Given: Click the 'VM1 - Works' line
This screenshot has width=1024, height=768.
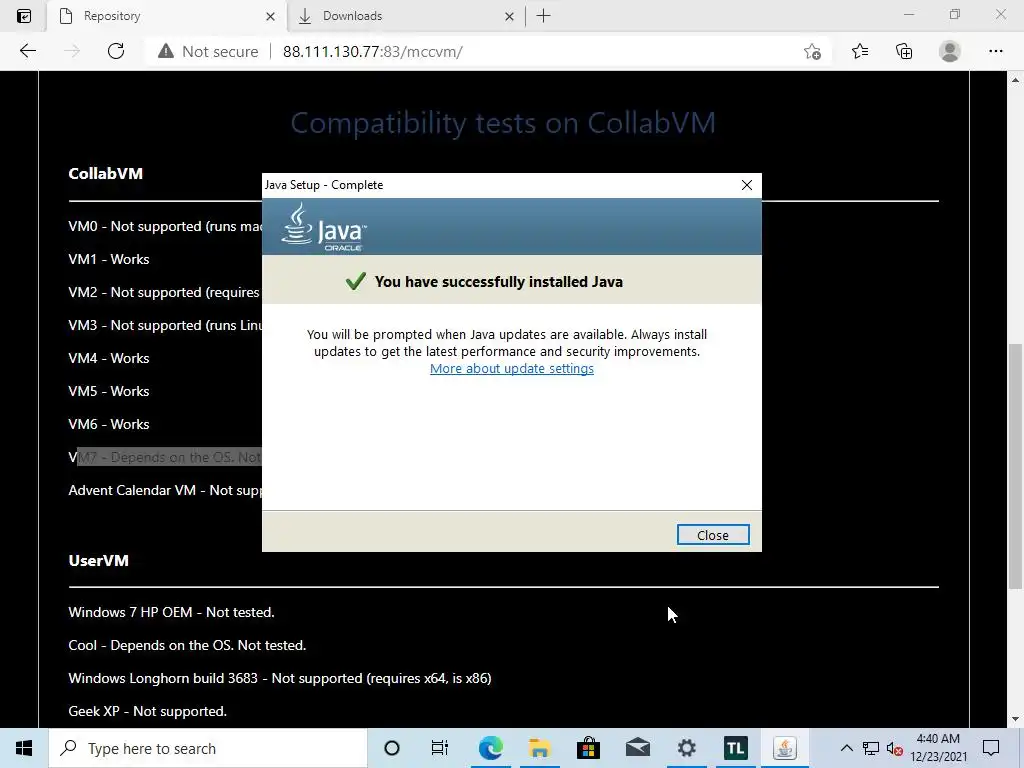Looking at the screenshot, I should click(x=108, y=259).
